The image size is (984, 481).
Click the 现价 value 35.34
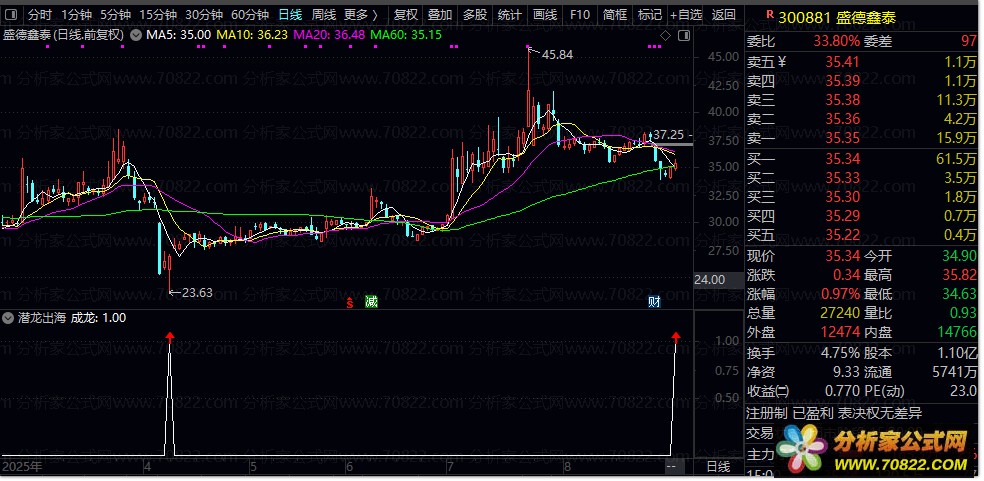coord(842,256)
